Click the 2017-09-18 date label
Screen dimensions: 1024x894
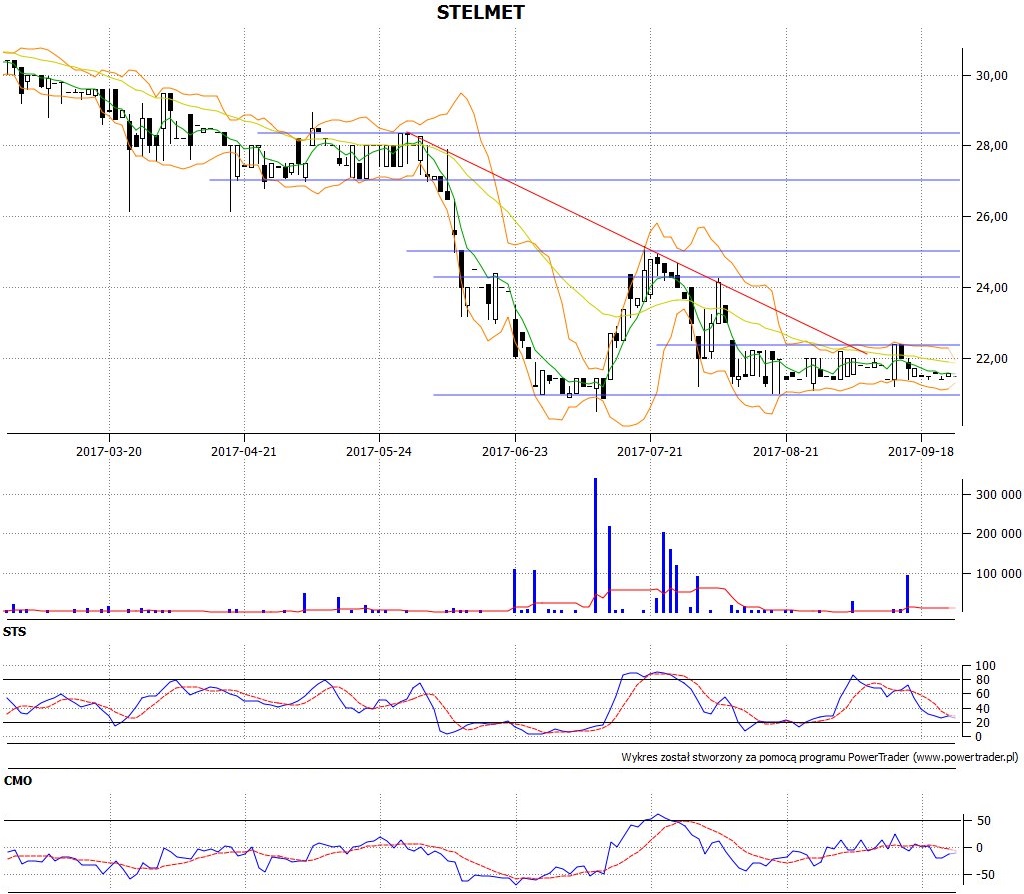click(921, 451)
